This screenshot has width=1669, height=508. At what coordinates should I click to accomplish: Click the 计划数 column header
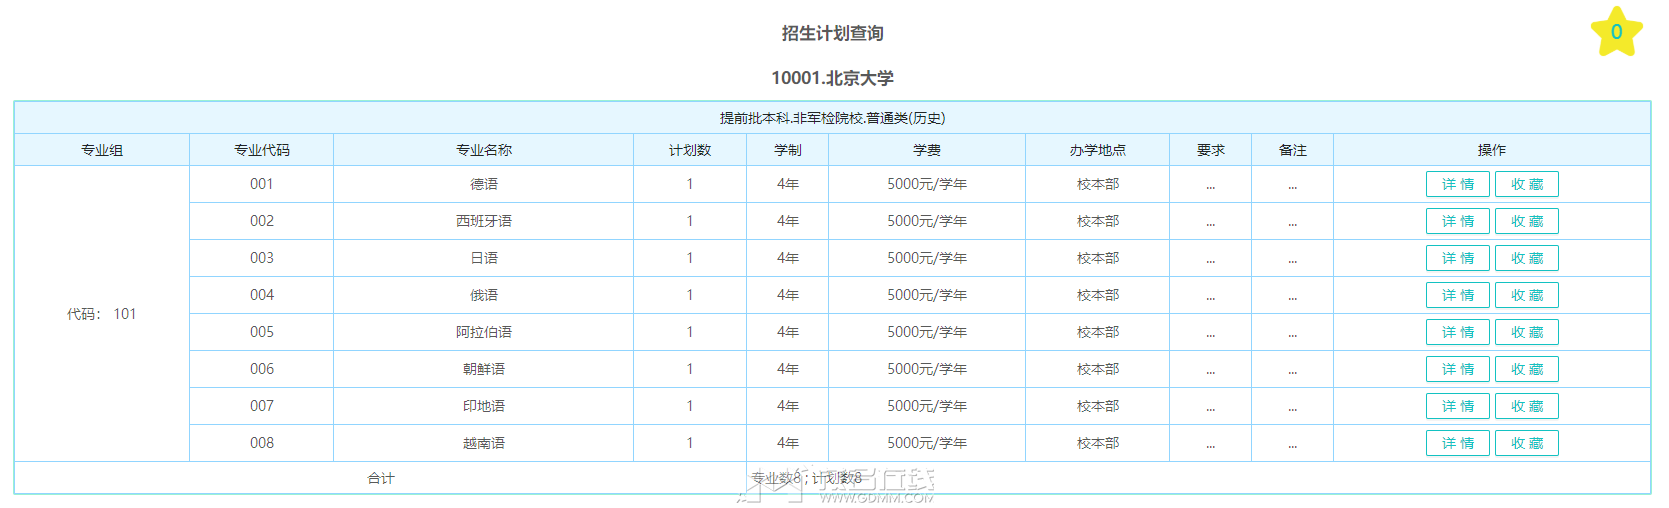690,150
